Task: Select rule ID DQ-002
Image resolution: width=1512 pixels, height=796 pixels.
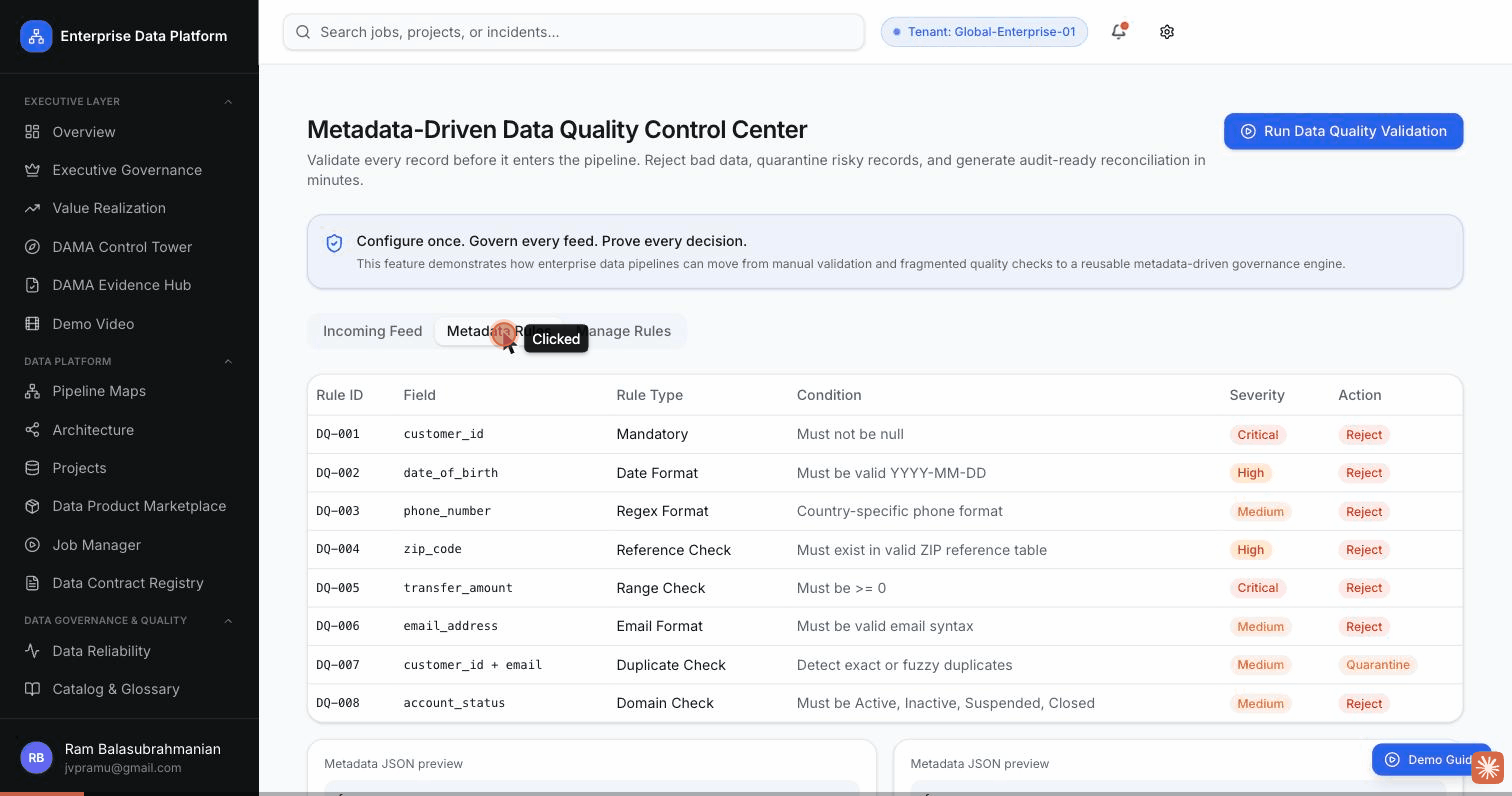Action: coord(338,473)
